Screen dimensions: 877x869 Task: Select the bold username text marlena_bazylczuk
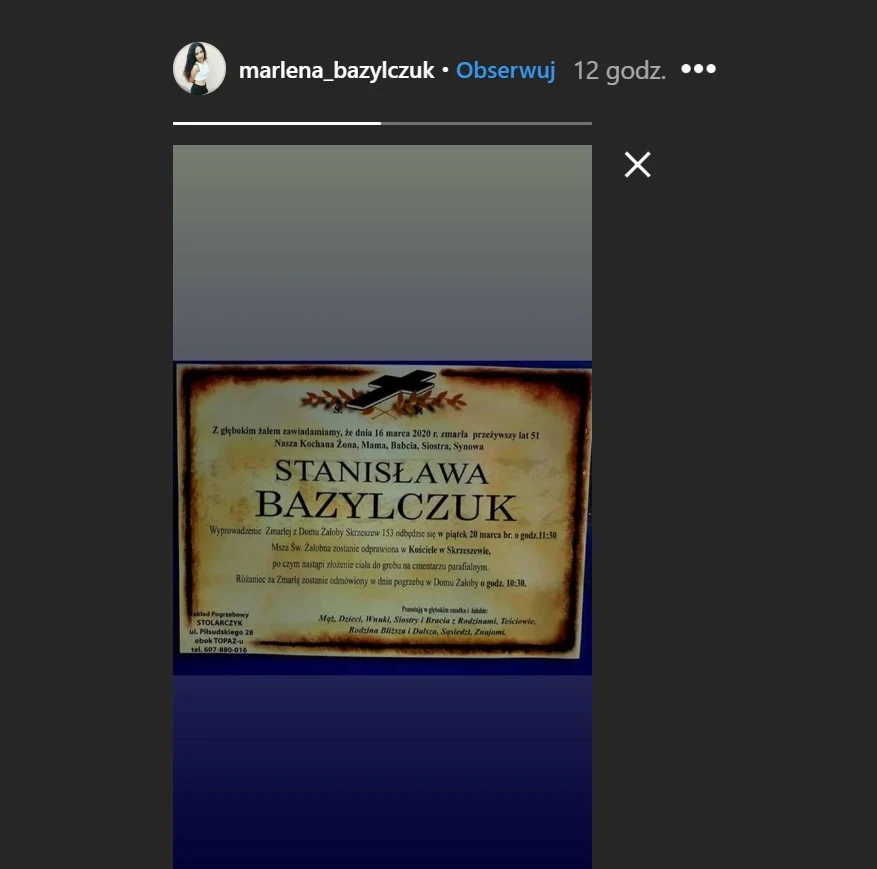point(336,70)
